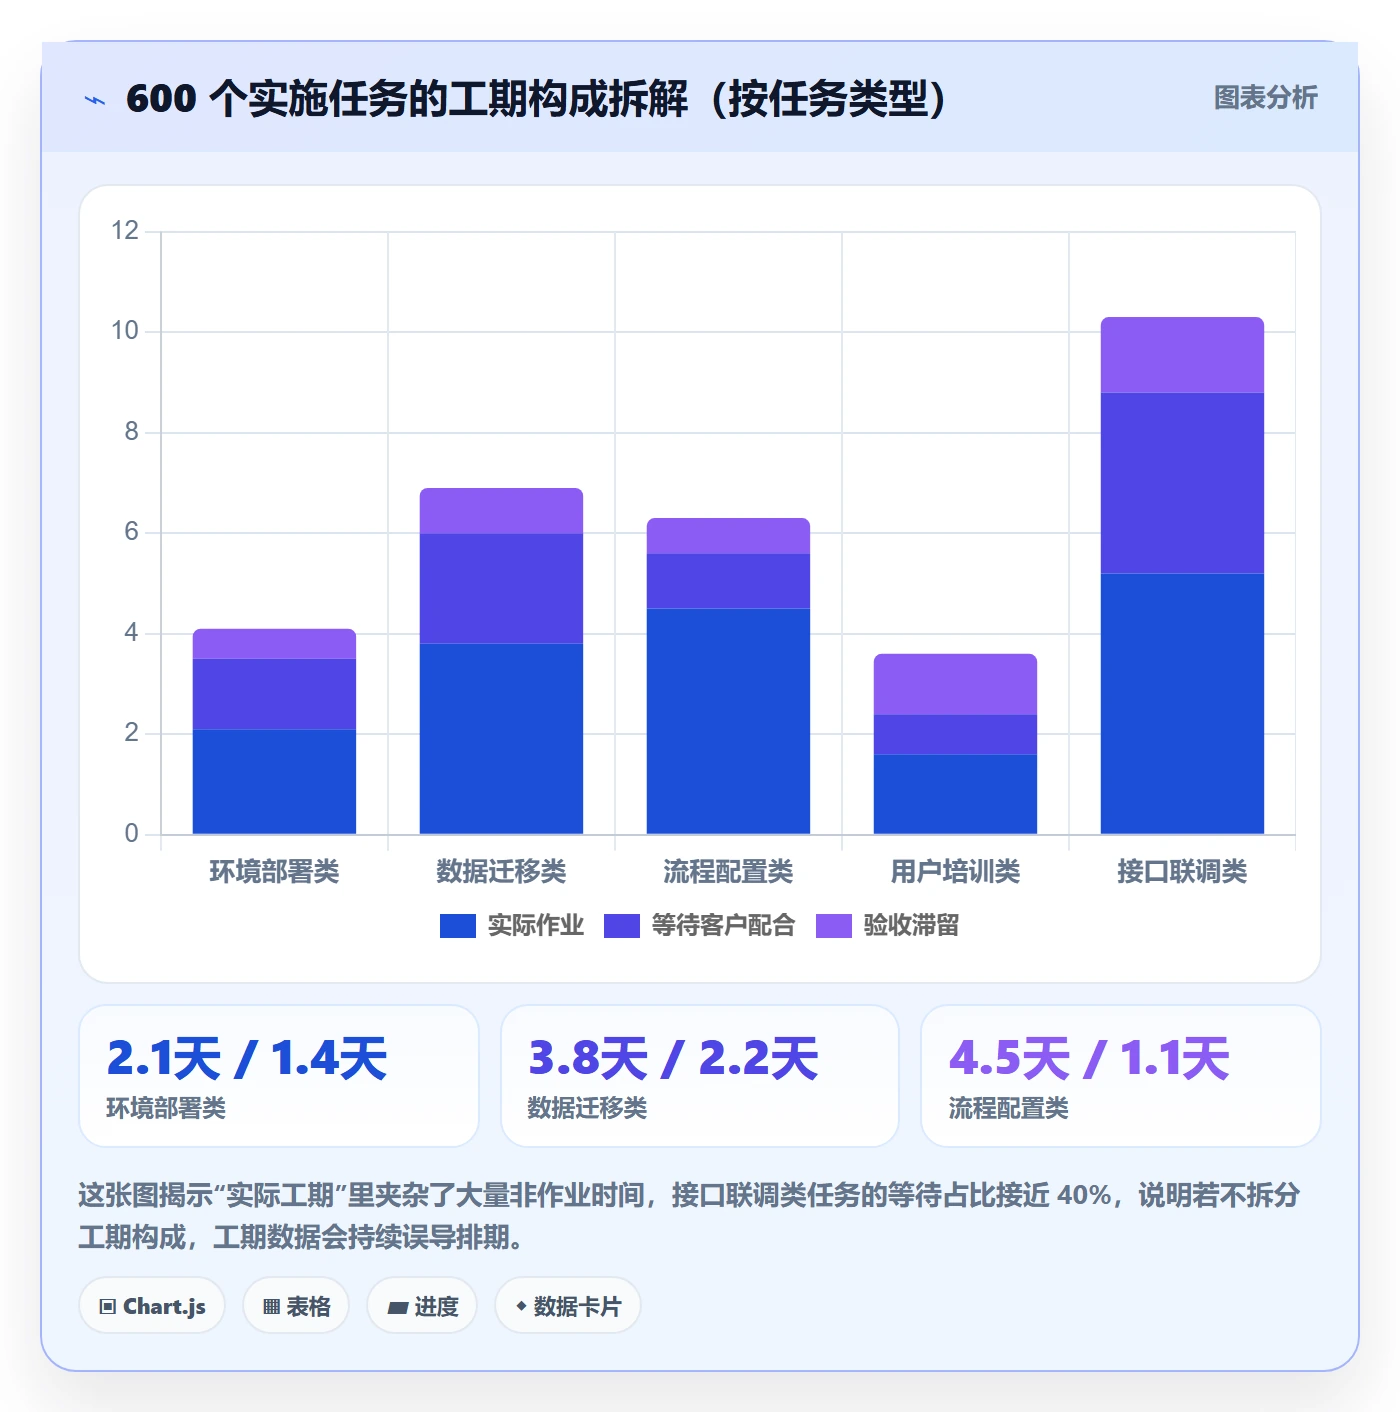Click the chart title starting with 600 个实施任务
The height and width of the screenshot is (1412, 1400).
(536, 99)
